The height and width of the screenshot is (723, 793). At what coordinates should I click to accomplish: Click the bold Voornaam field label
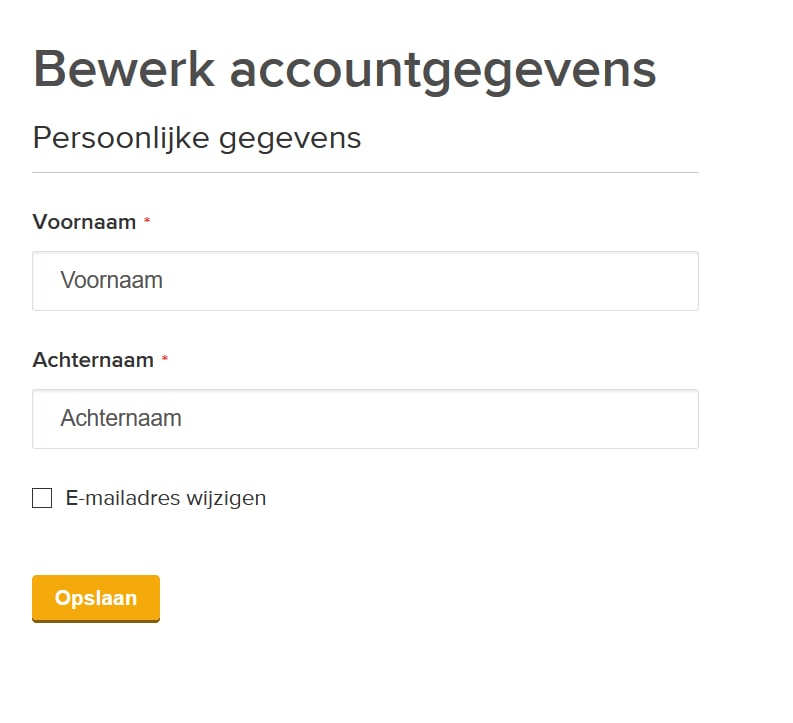coord(84,222)
